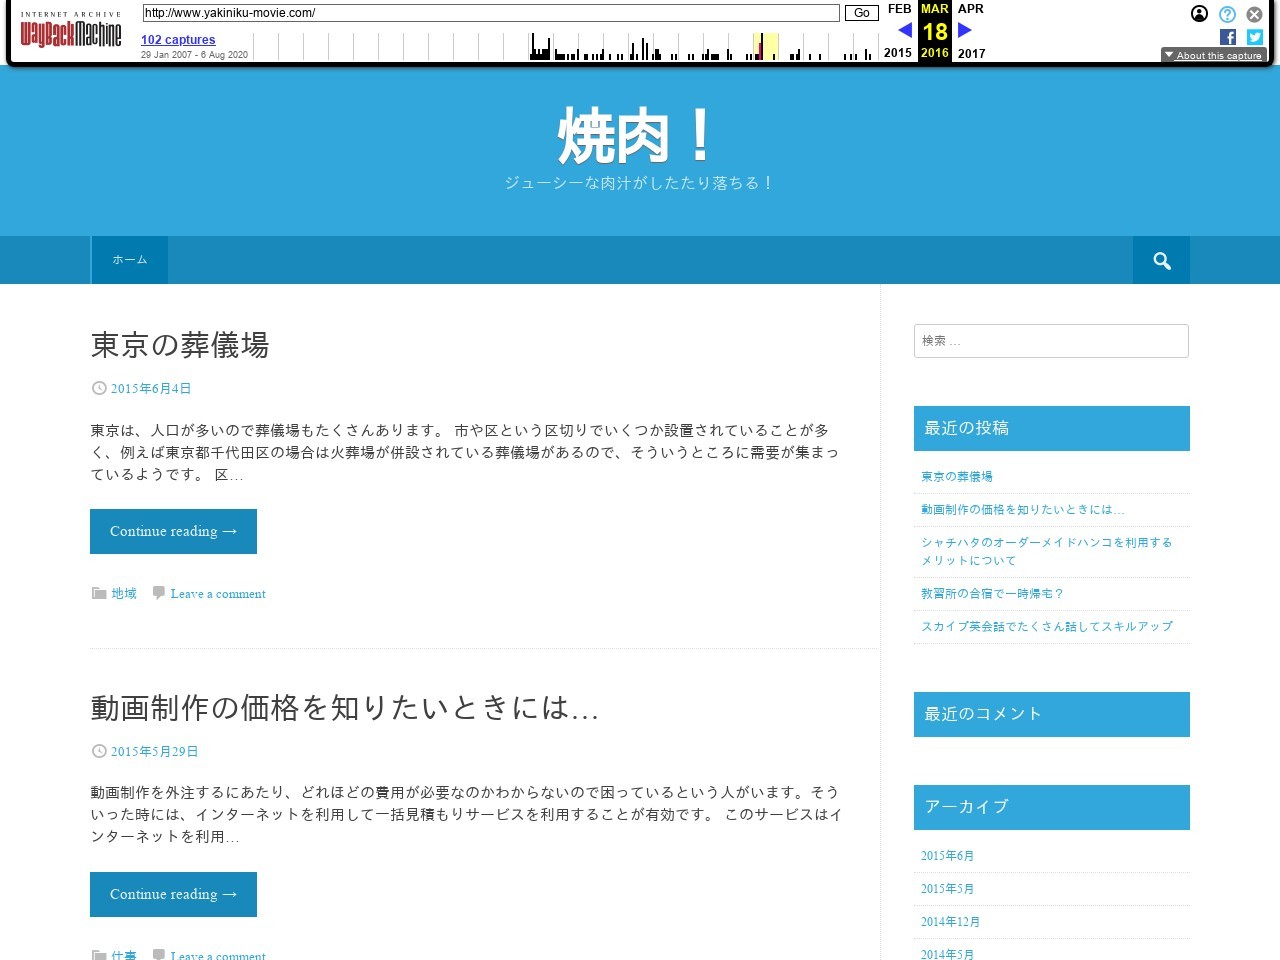Open the user account icon
Viewport: 1280px width, 960px height.
point(1199,14)
